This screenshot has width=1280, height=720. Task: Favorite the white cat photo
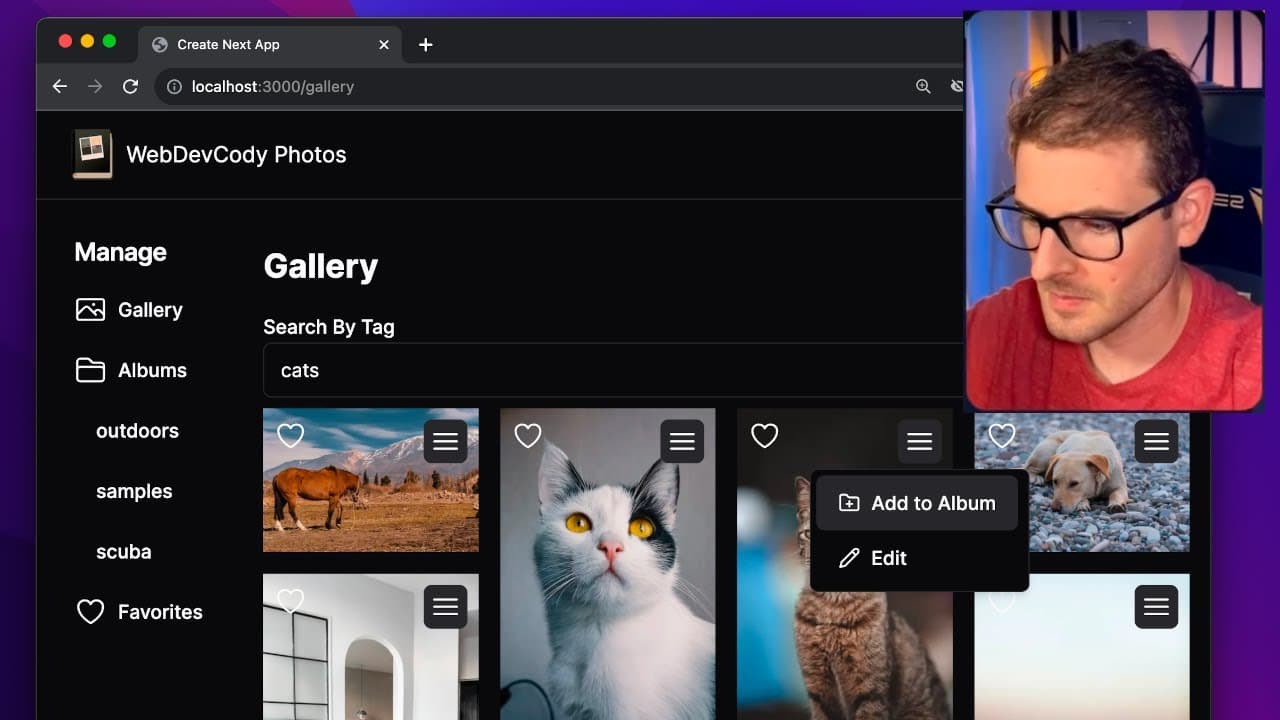coord(527,435)
